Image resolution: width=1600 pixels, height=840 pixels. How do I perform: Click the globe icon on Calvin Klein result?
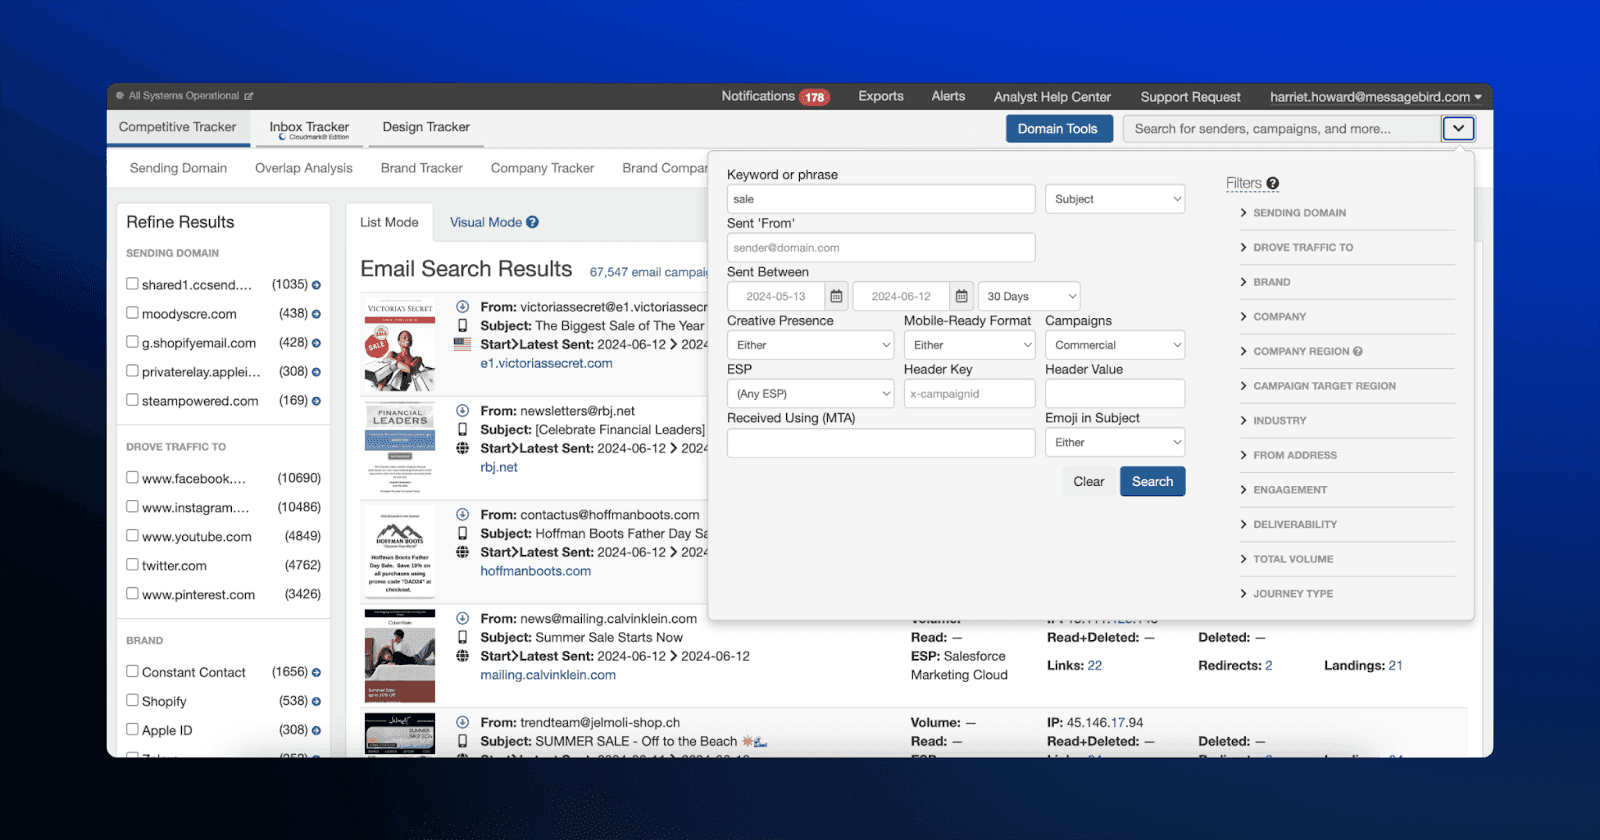coord(462,656)
